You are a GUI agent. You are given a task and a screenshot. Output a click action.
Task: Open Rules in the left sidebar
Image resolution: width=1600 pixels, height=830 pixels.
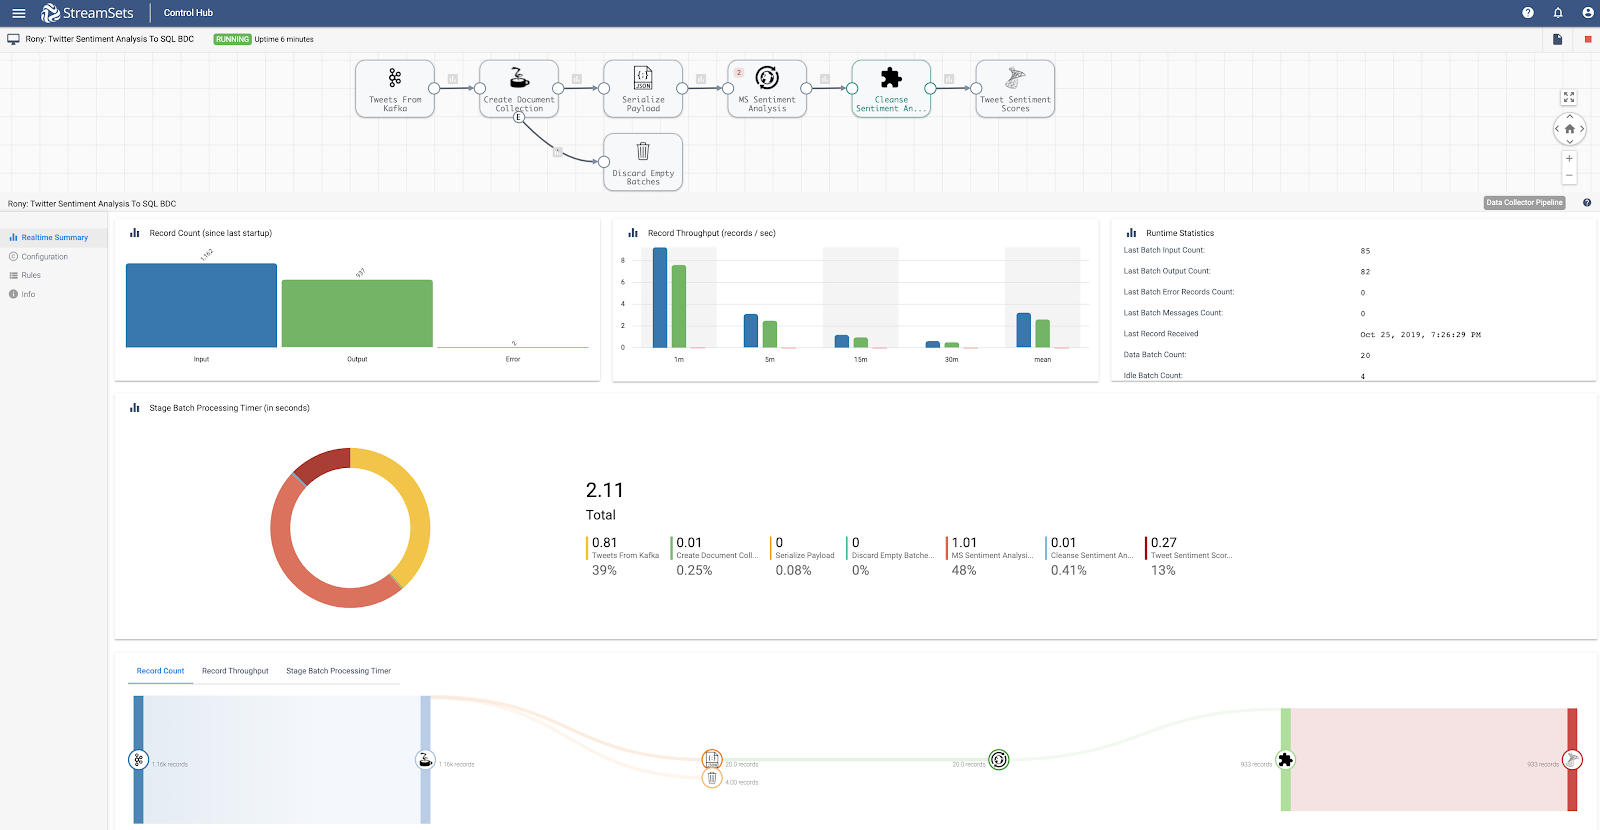tap(31, 275)
